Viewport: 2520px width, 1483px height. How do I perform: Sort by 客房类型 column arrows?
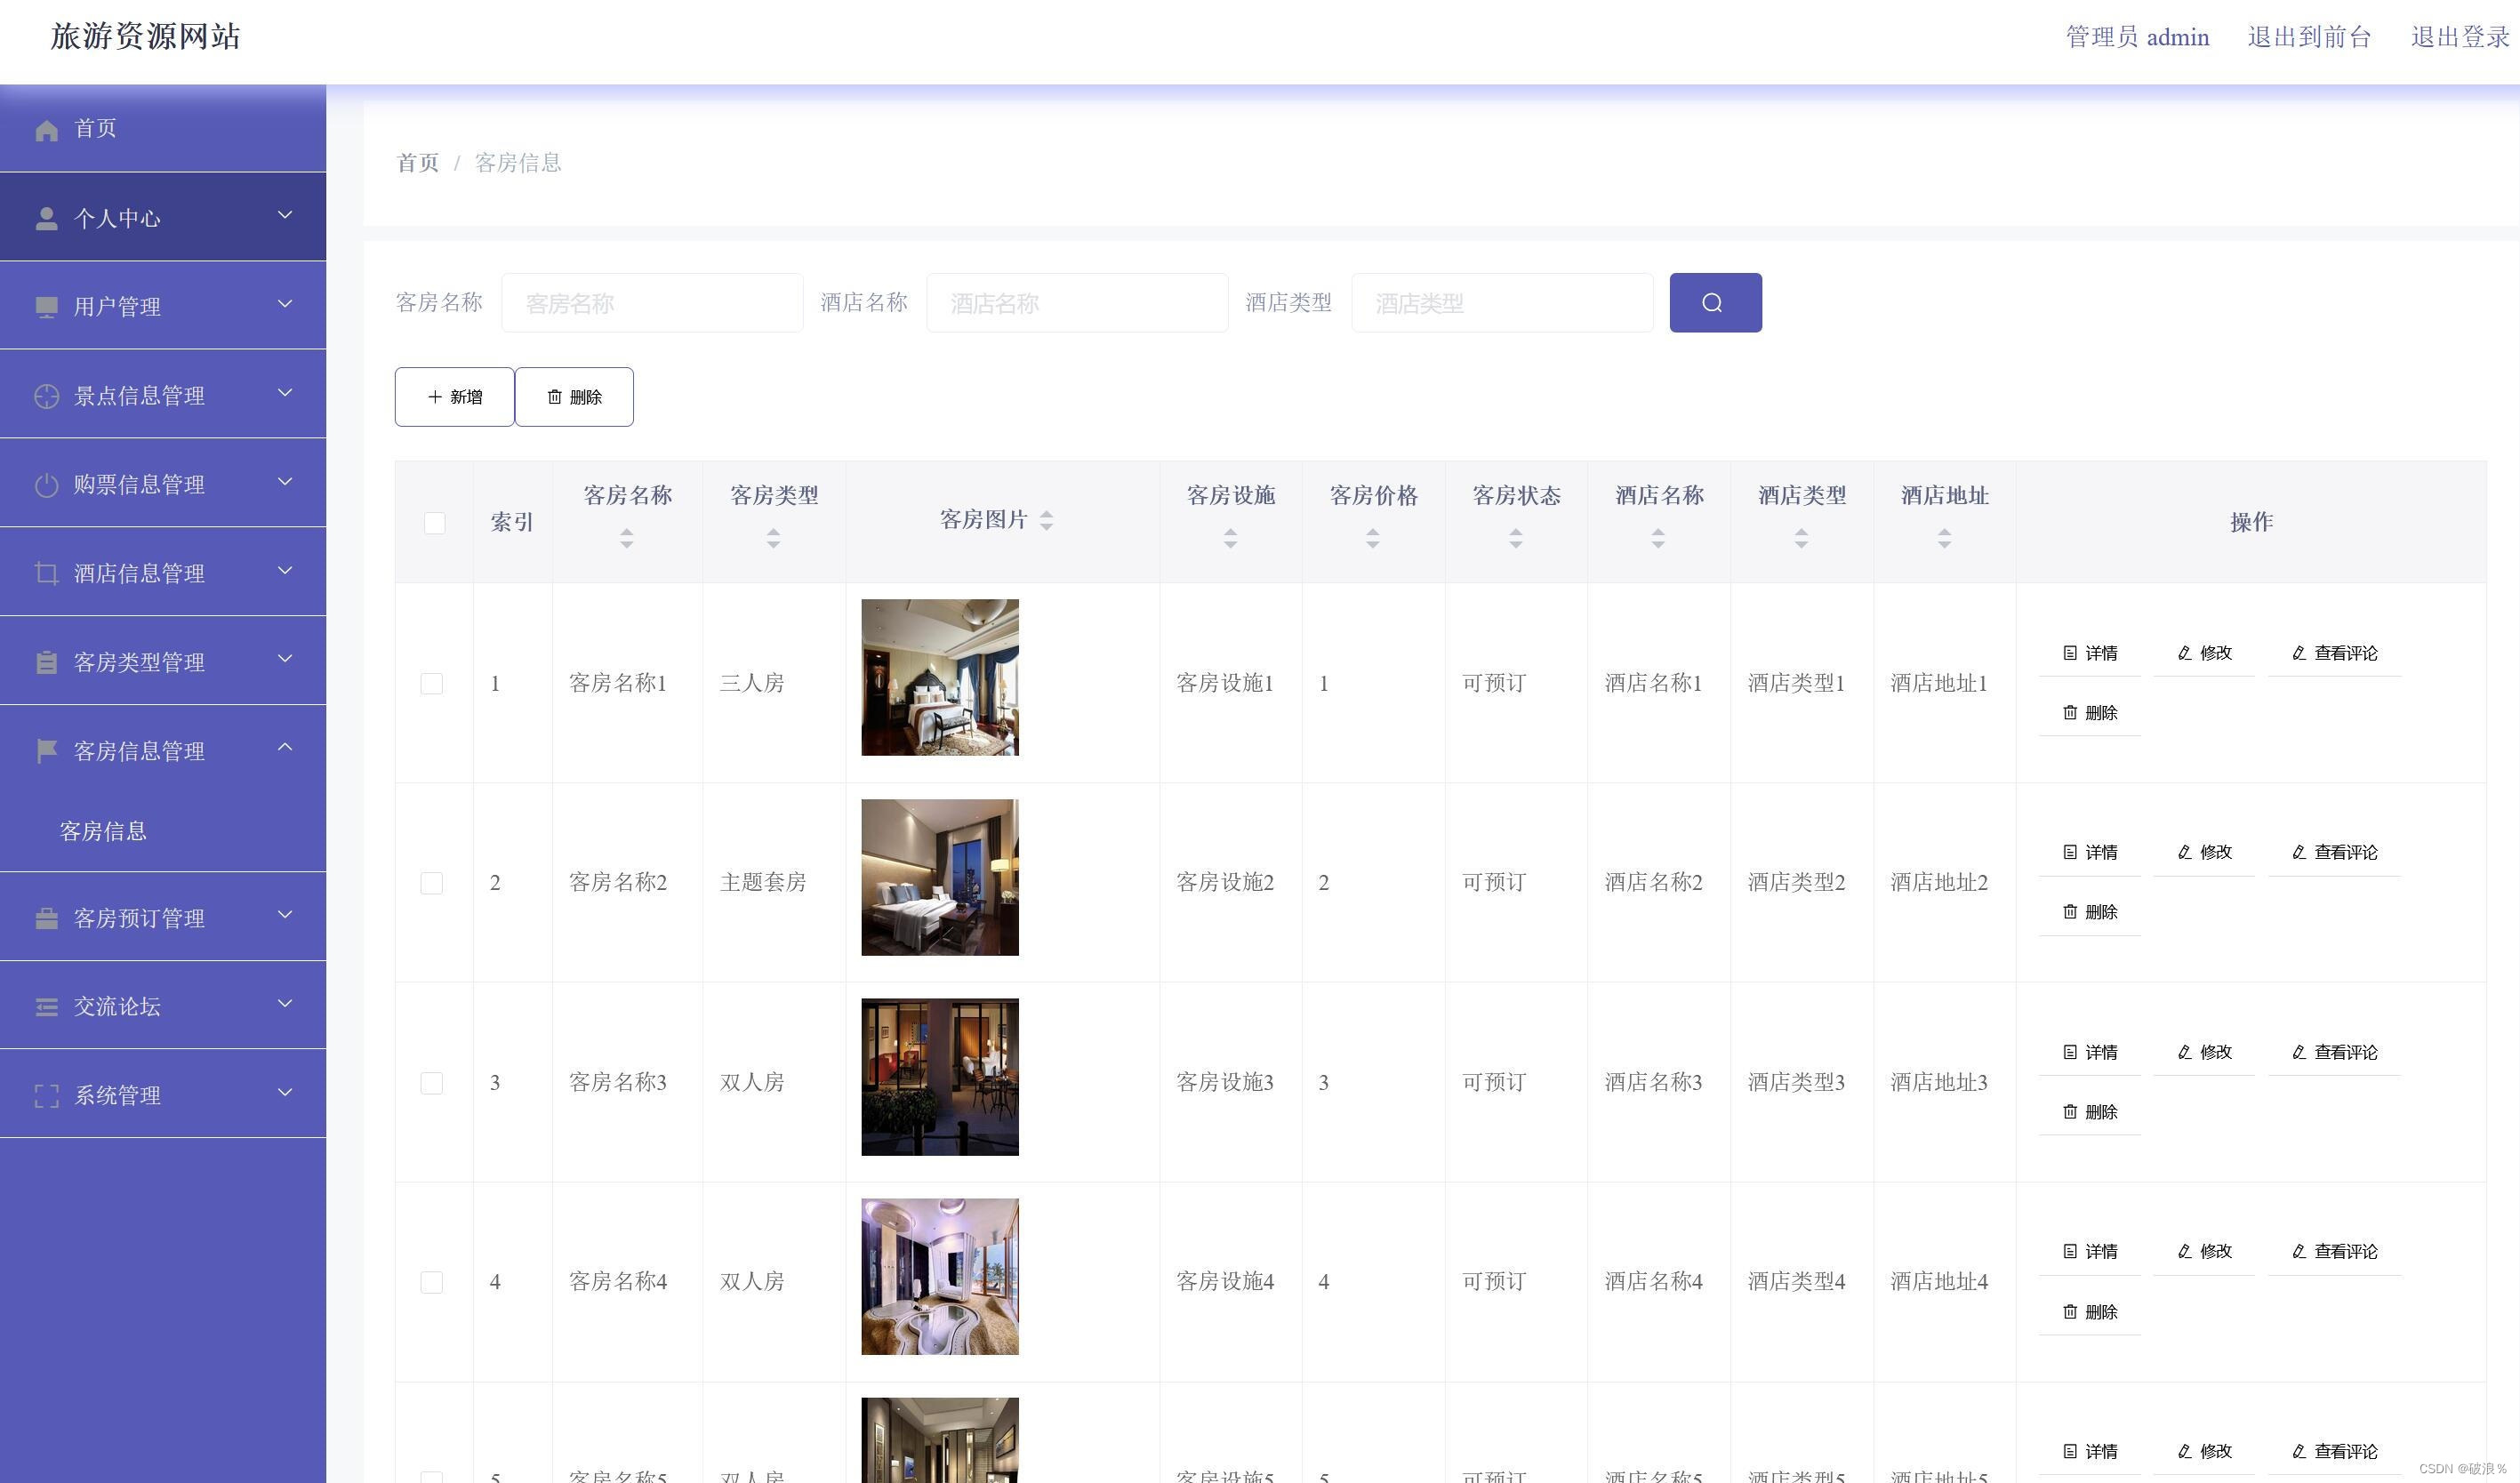point(773,538)
